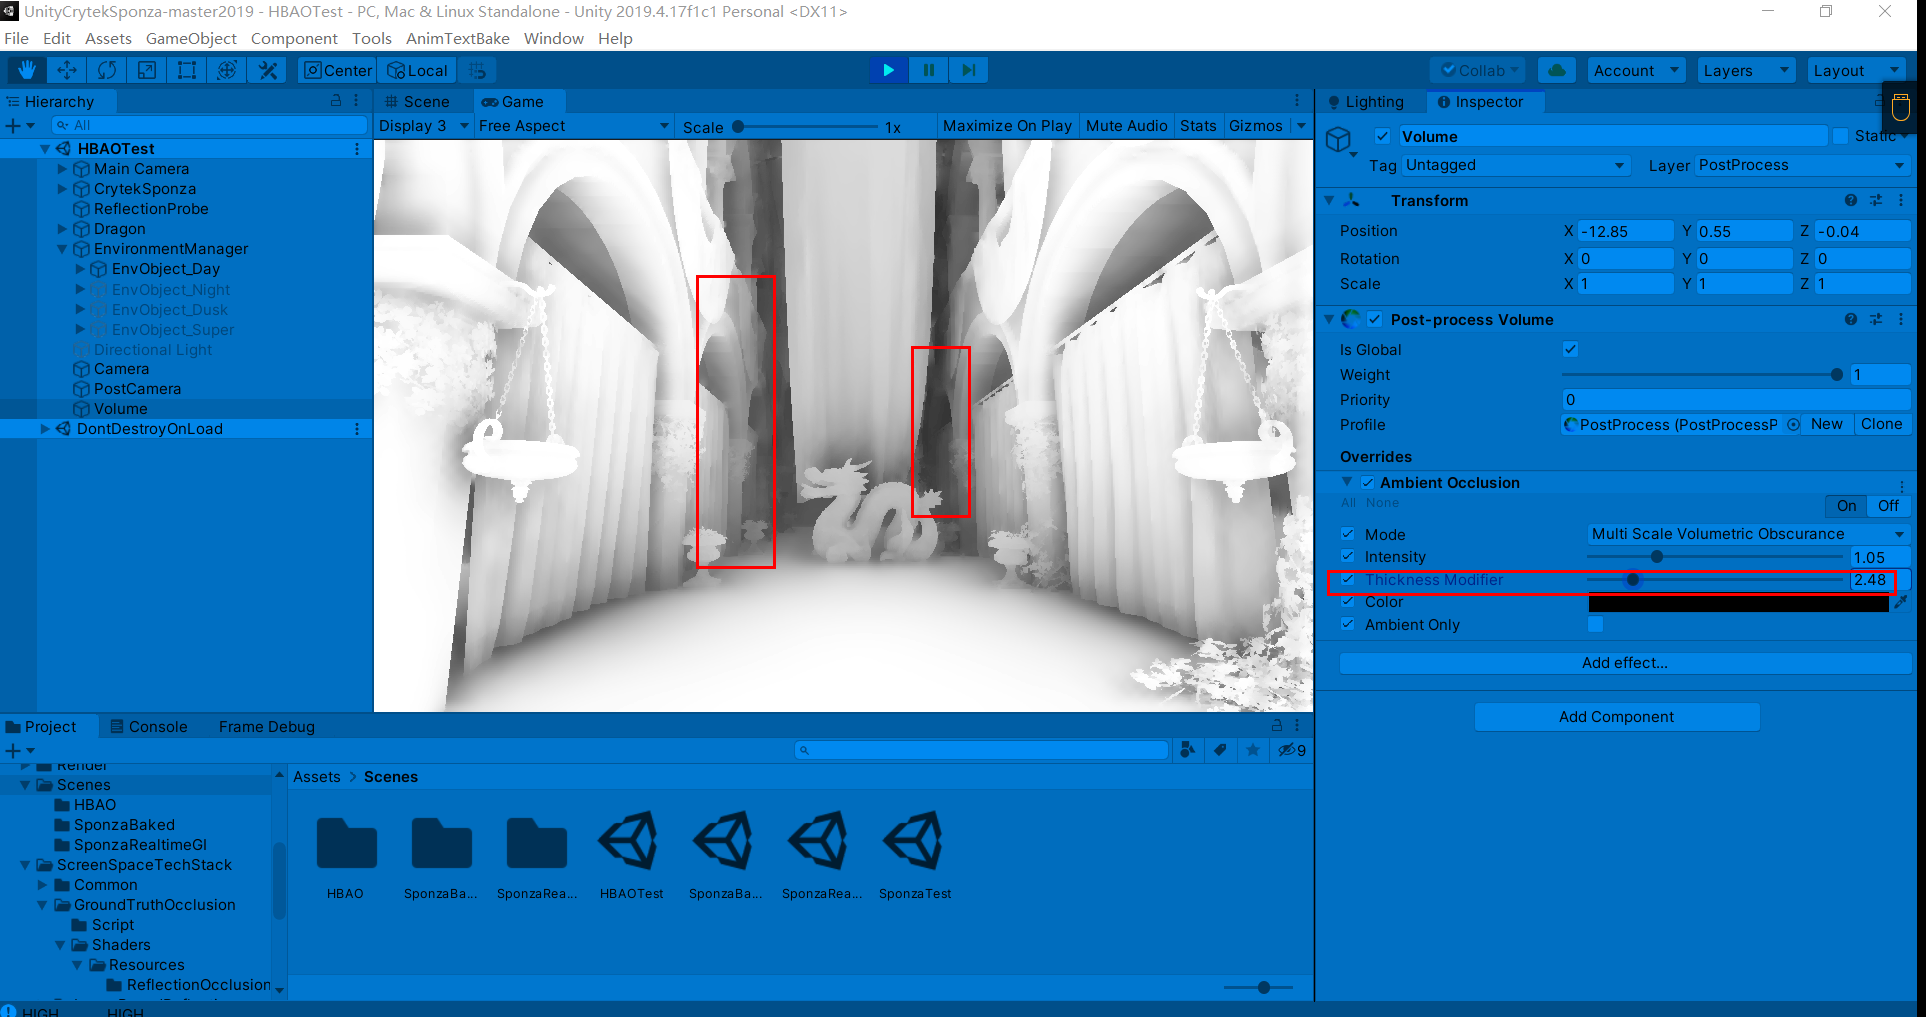Toggle Ambient Occlusion override checkbox

(x=1367, y=482)
